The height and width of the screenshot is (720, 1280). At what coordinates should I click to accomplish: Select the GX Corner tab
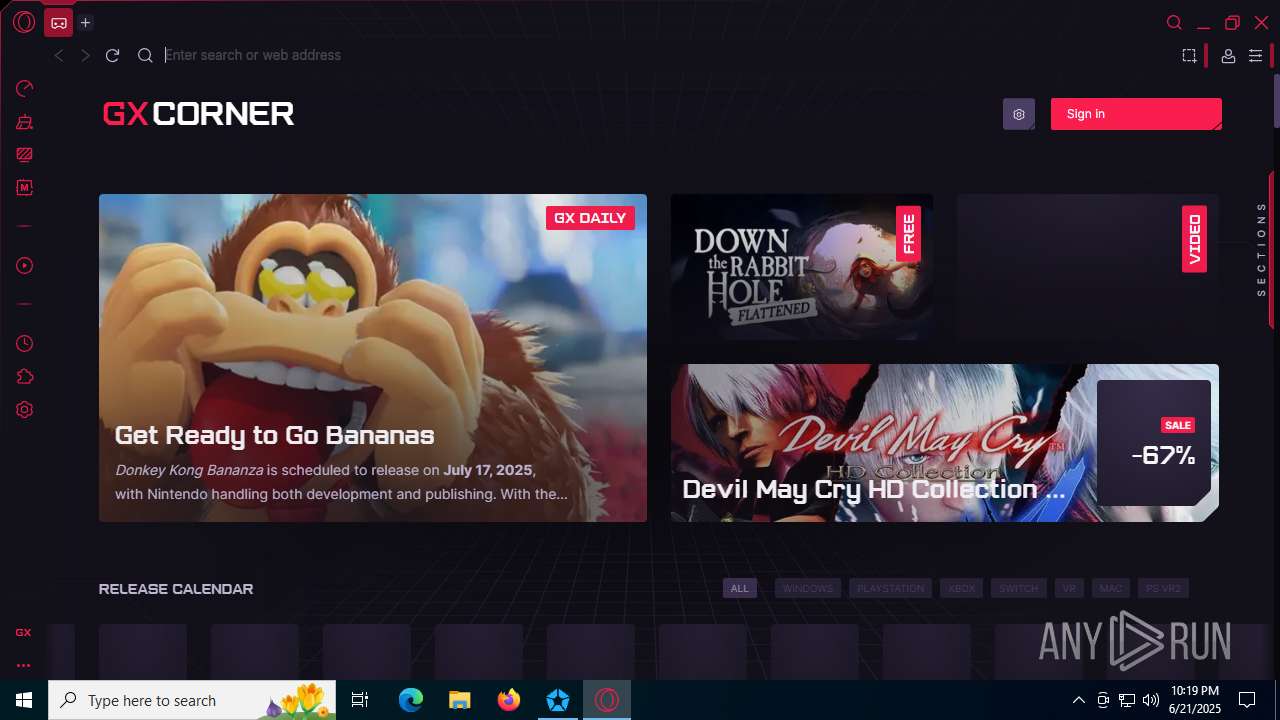(x=59, y=22)
